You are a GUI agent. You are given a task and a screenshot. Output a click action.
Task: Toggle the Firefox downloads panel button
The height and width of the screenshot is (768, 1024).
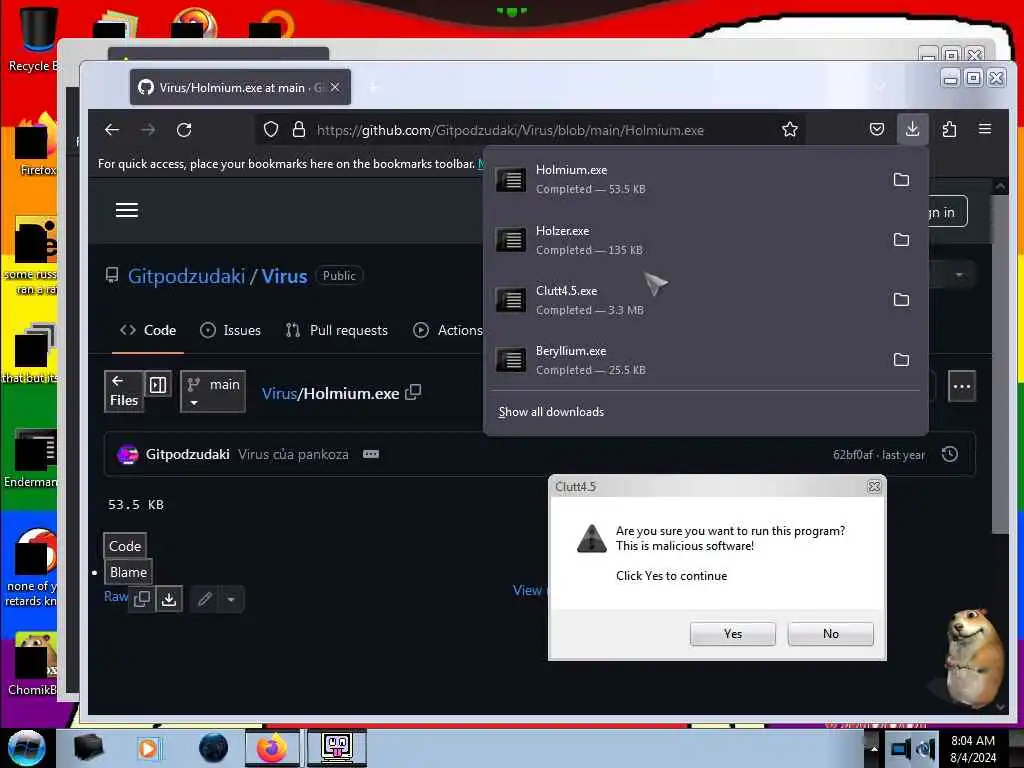click(912, 129)
